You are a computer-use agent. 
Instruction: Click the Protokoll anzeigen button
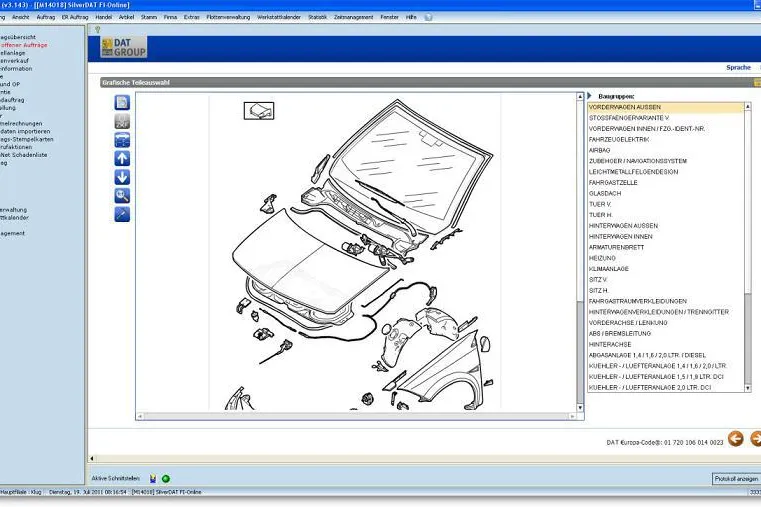(x=736, y=479)
